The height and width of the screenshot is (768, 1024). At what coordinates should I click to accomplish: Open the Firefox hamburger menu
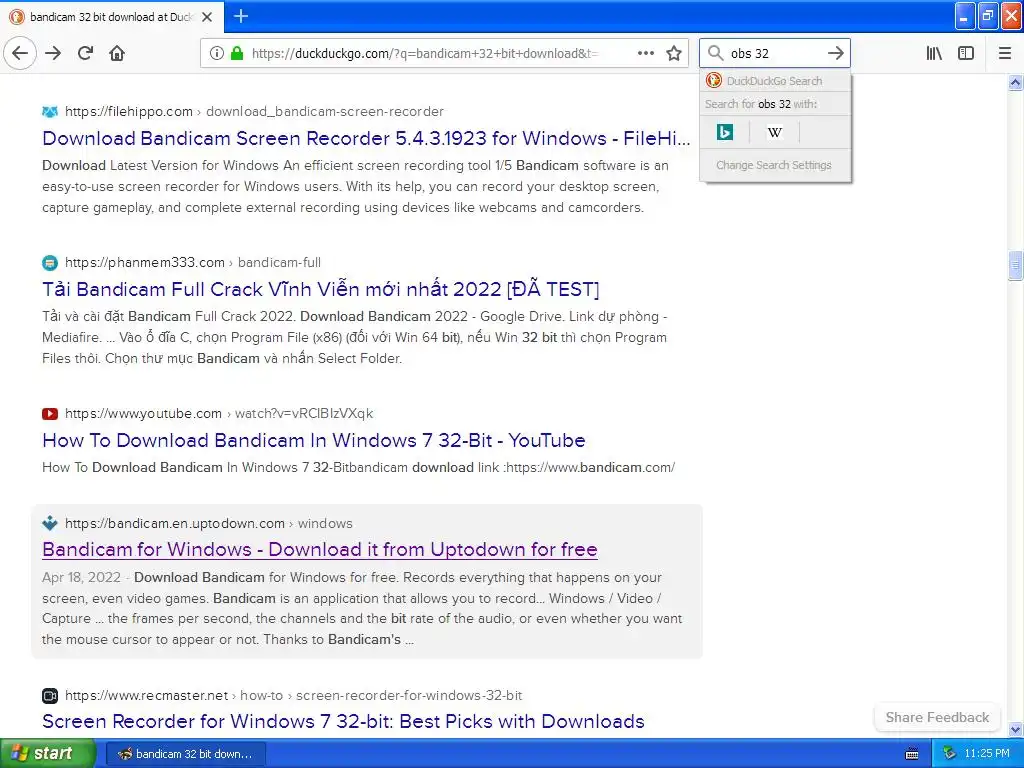pyautogui.click(x=1004, y=53)
